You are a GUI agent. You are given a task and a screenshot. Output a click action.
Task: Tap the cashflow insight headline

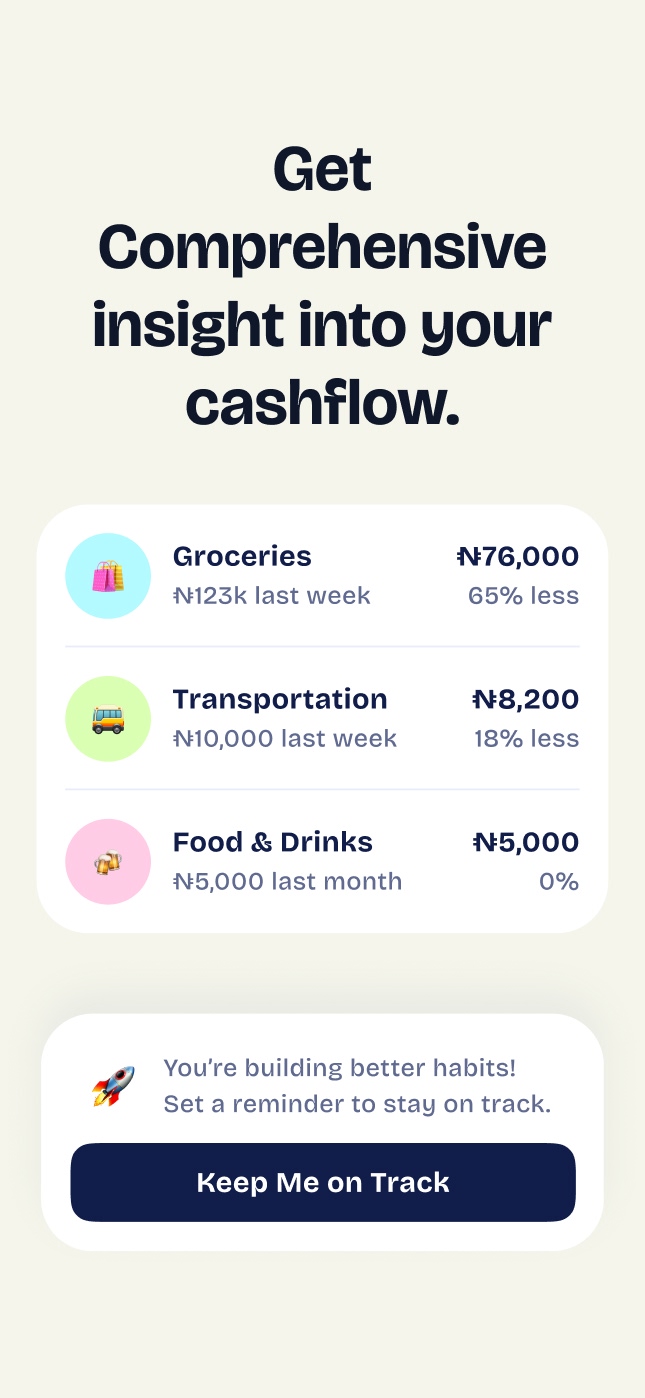(x=322, y=287)
